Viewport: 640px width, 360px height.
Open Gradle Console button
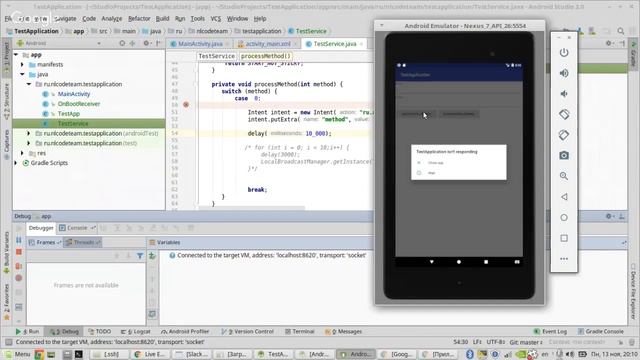click(600, 332)
